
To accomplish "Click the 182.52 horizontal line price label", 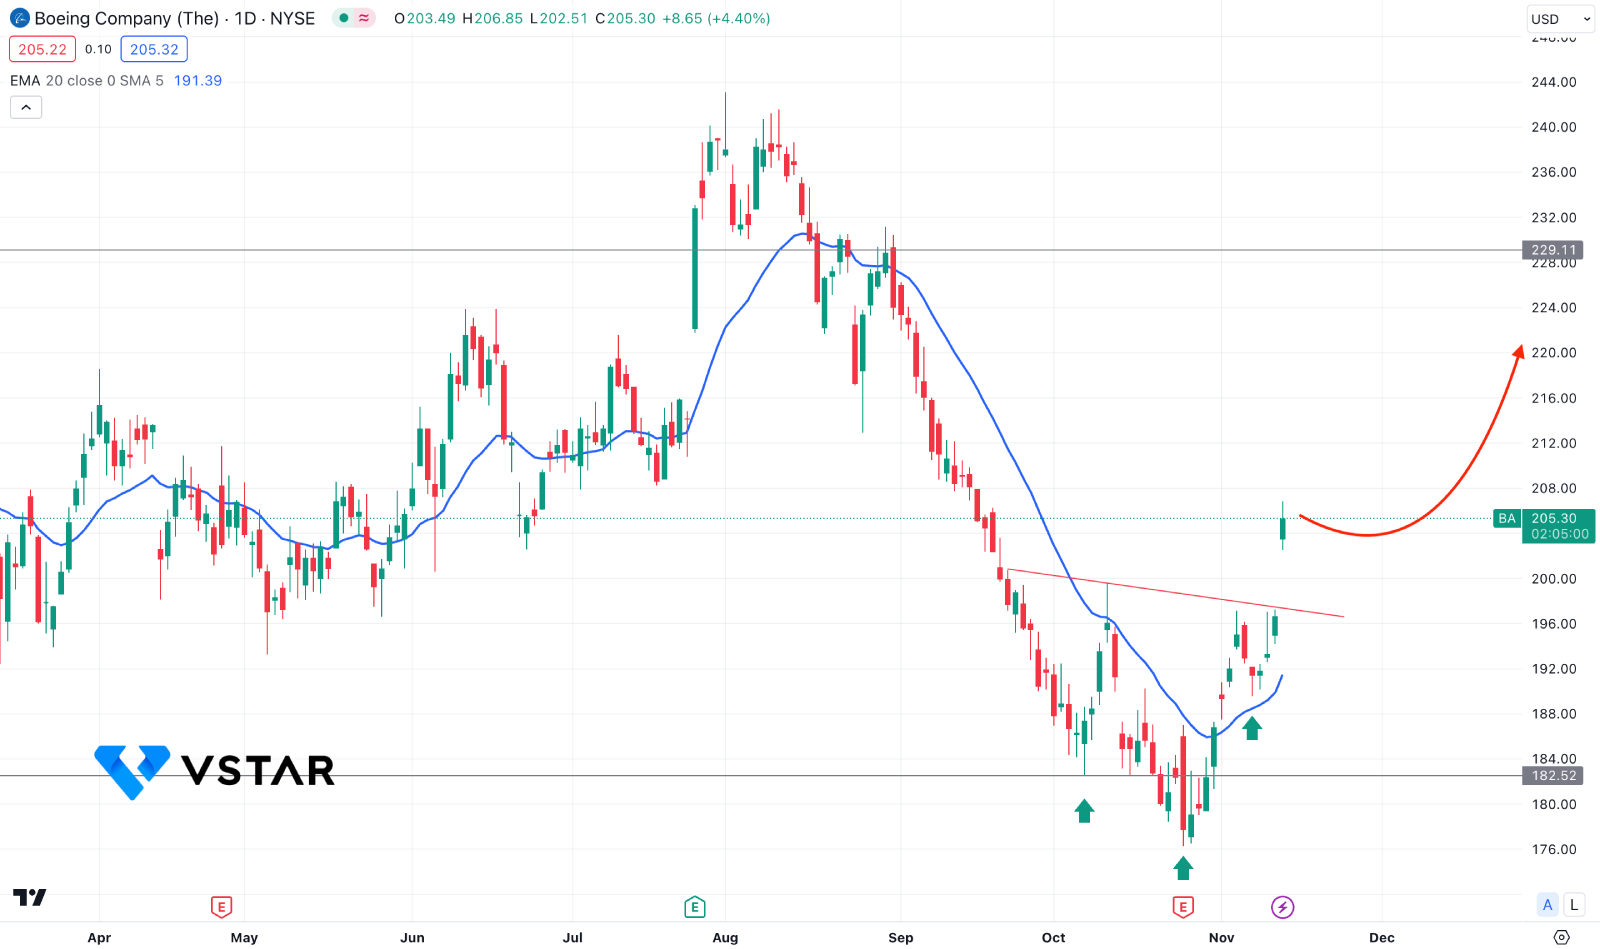I will (1553, 775).
